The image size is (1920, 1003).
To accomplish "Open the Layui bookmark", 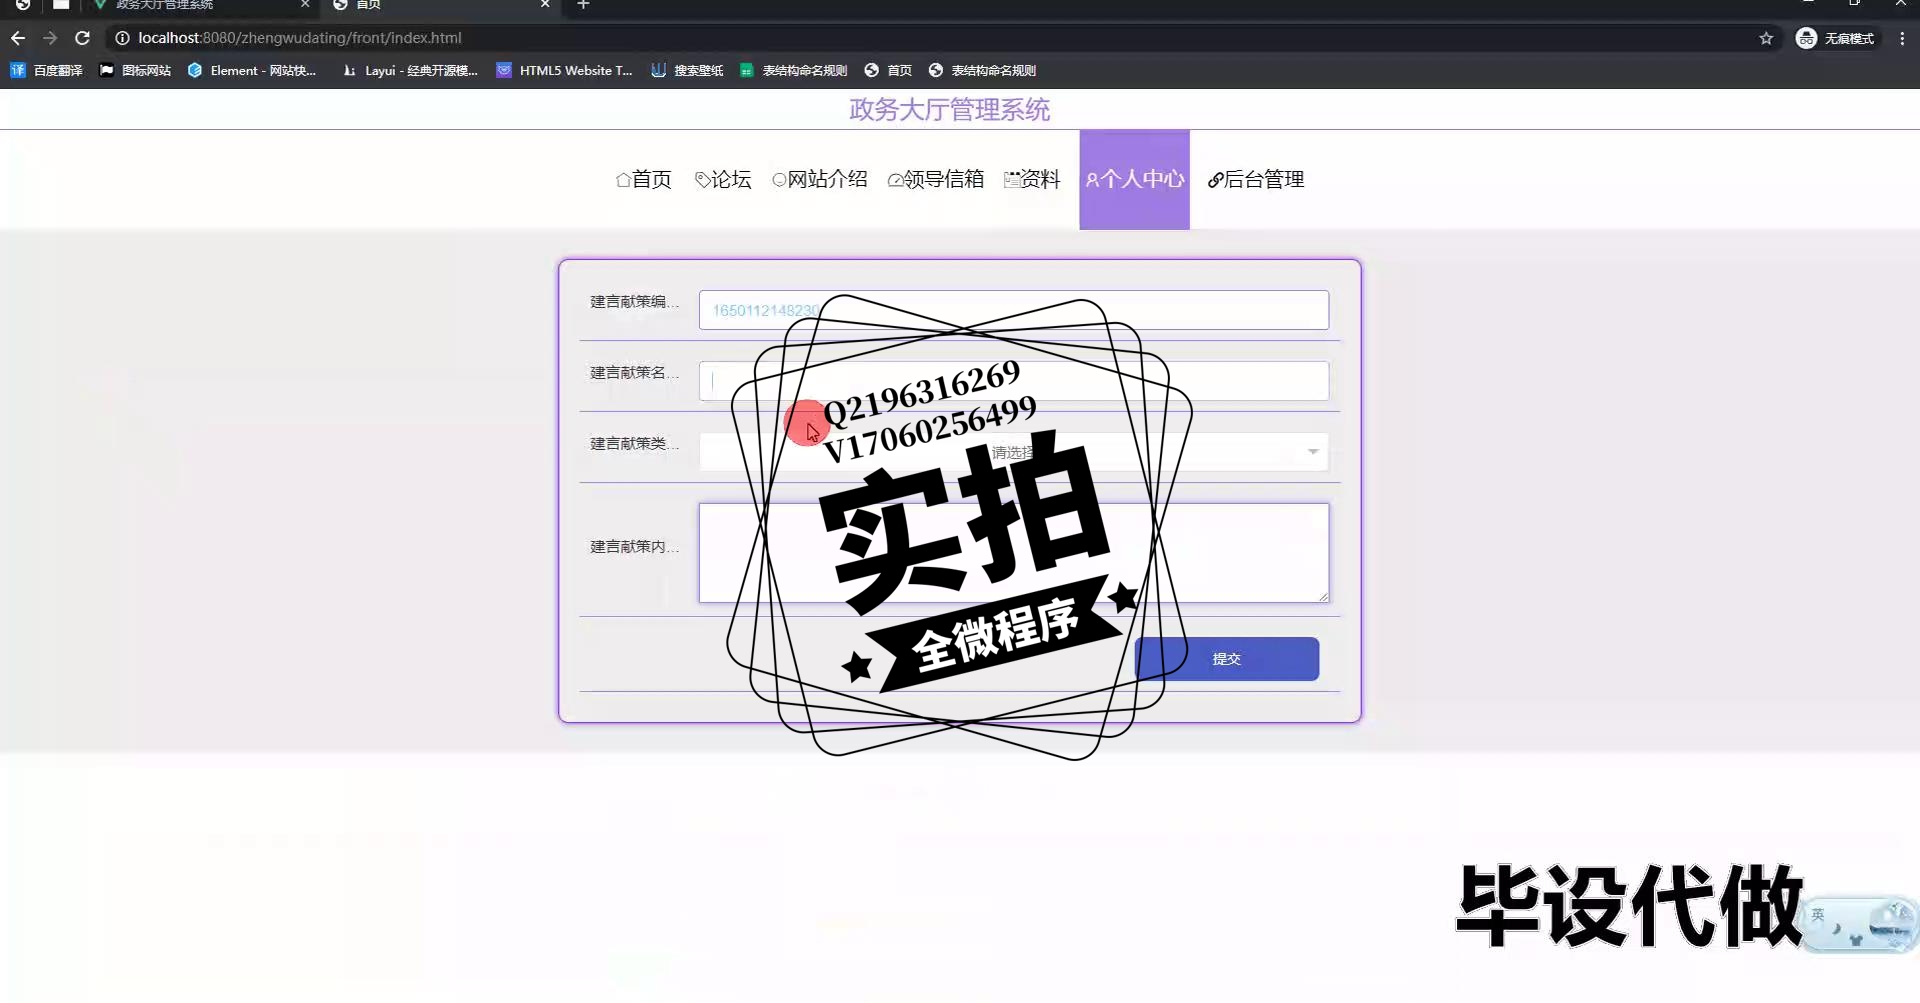I will coord(410,70).
